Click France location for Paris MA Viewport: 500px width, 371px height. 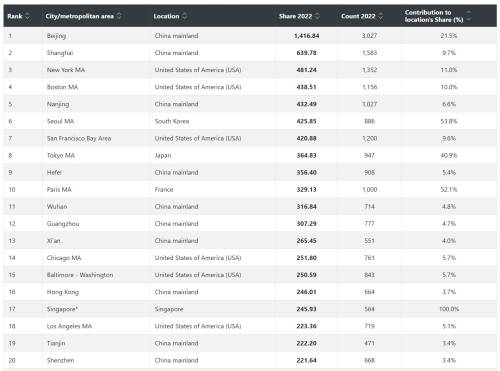[164, 189]
